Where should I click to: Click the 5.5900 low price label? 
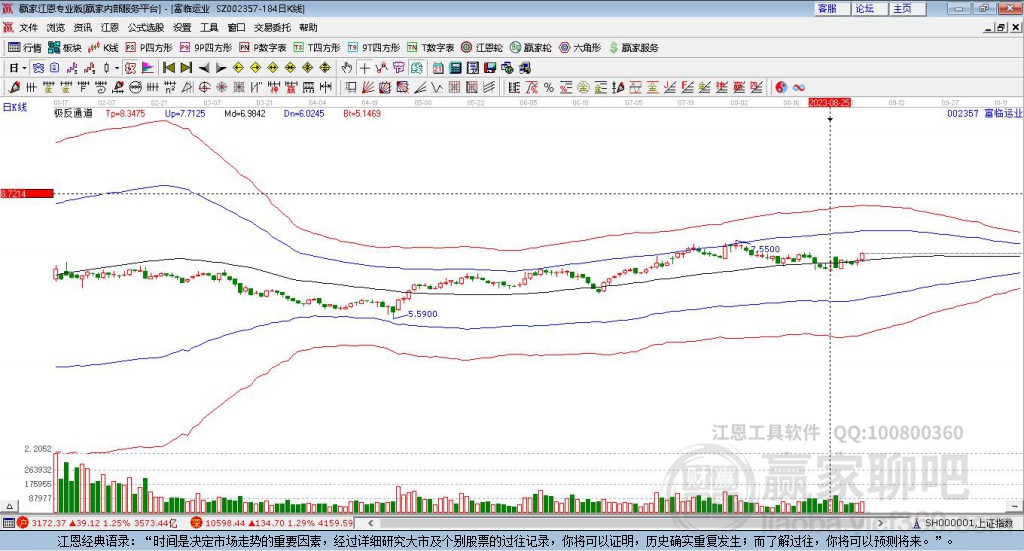423,314
